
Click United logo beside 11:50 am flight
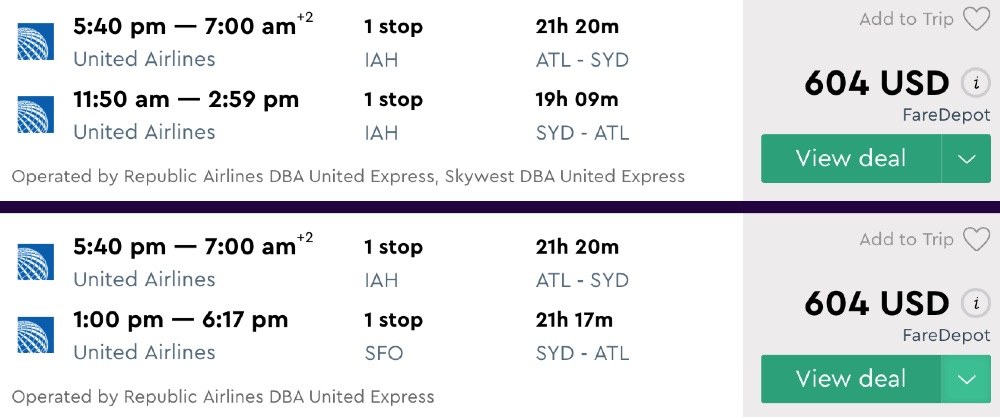(35, 114)
